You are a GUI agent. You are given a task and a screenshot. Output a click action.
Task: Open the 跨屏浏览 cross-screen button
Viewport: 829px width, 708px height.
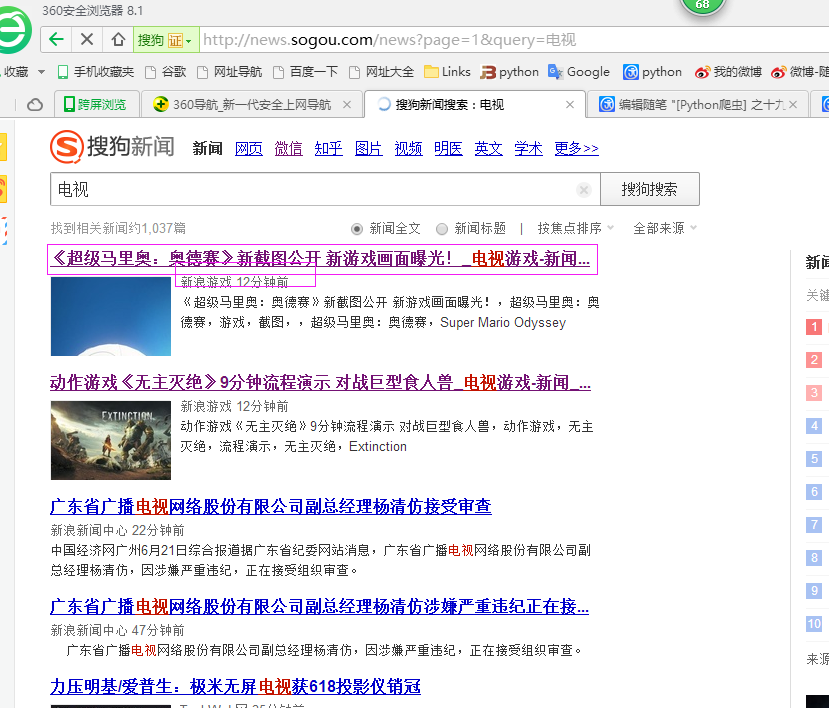96,105
